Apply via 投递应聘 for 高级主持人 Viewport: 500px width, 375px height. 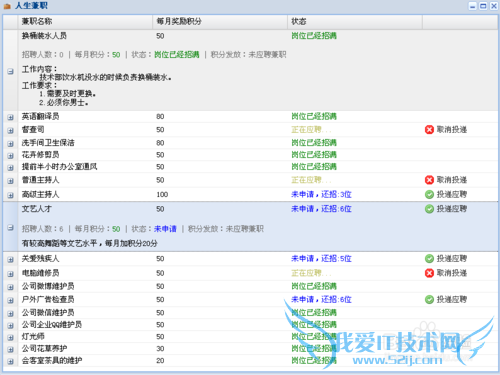pyautogui.click(x=452, y=194)
